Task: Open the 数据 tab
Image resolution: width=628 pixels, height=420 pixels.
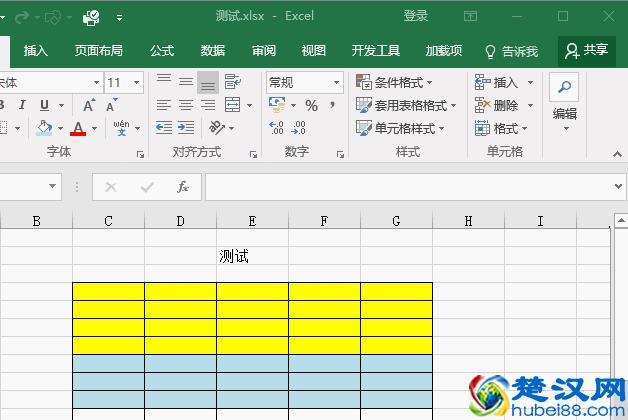Action: [213, 51]
